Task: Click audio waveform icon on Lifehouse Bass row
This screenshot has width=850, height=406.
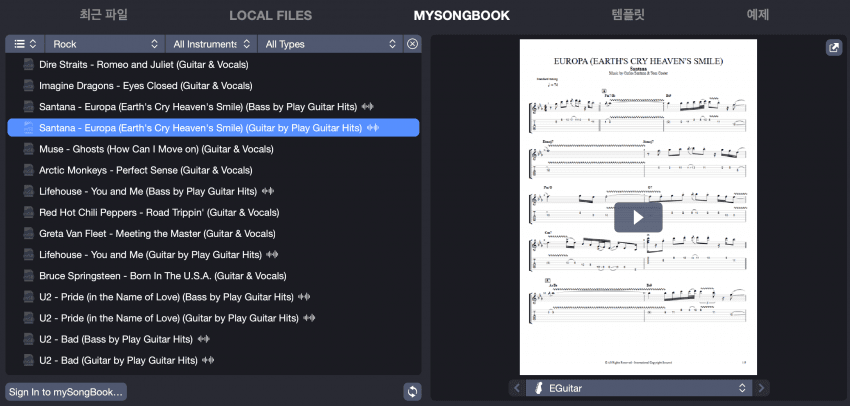Action: click(x=268, y=191)
